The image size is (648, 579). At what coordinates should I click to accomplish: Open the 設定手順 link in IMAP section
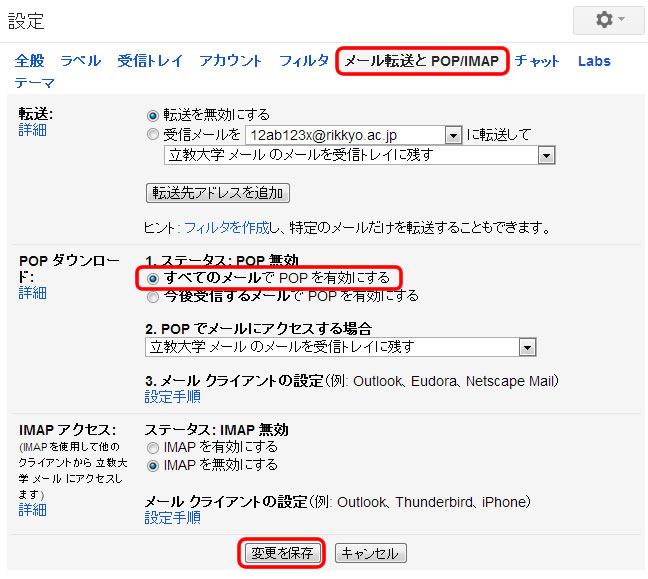[173, 517]
